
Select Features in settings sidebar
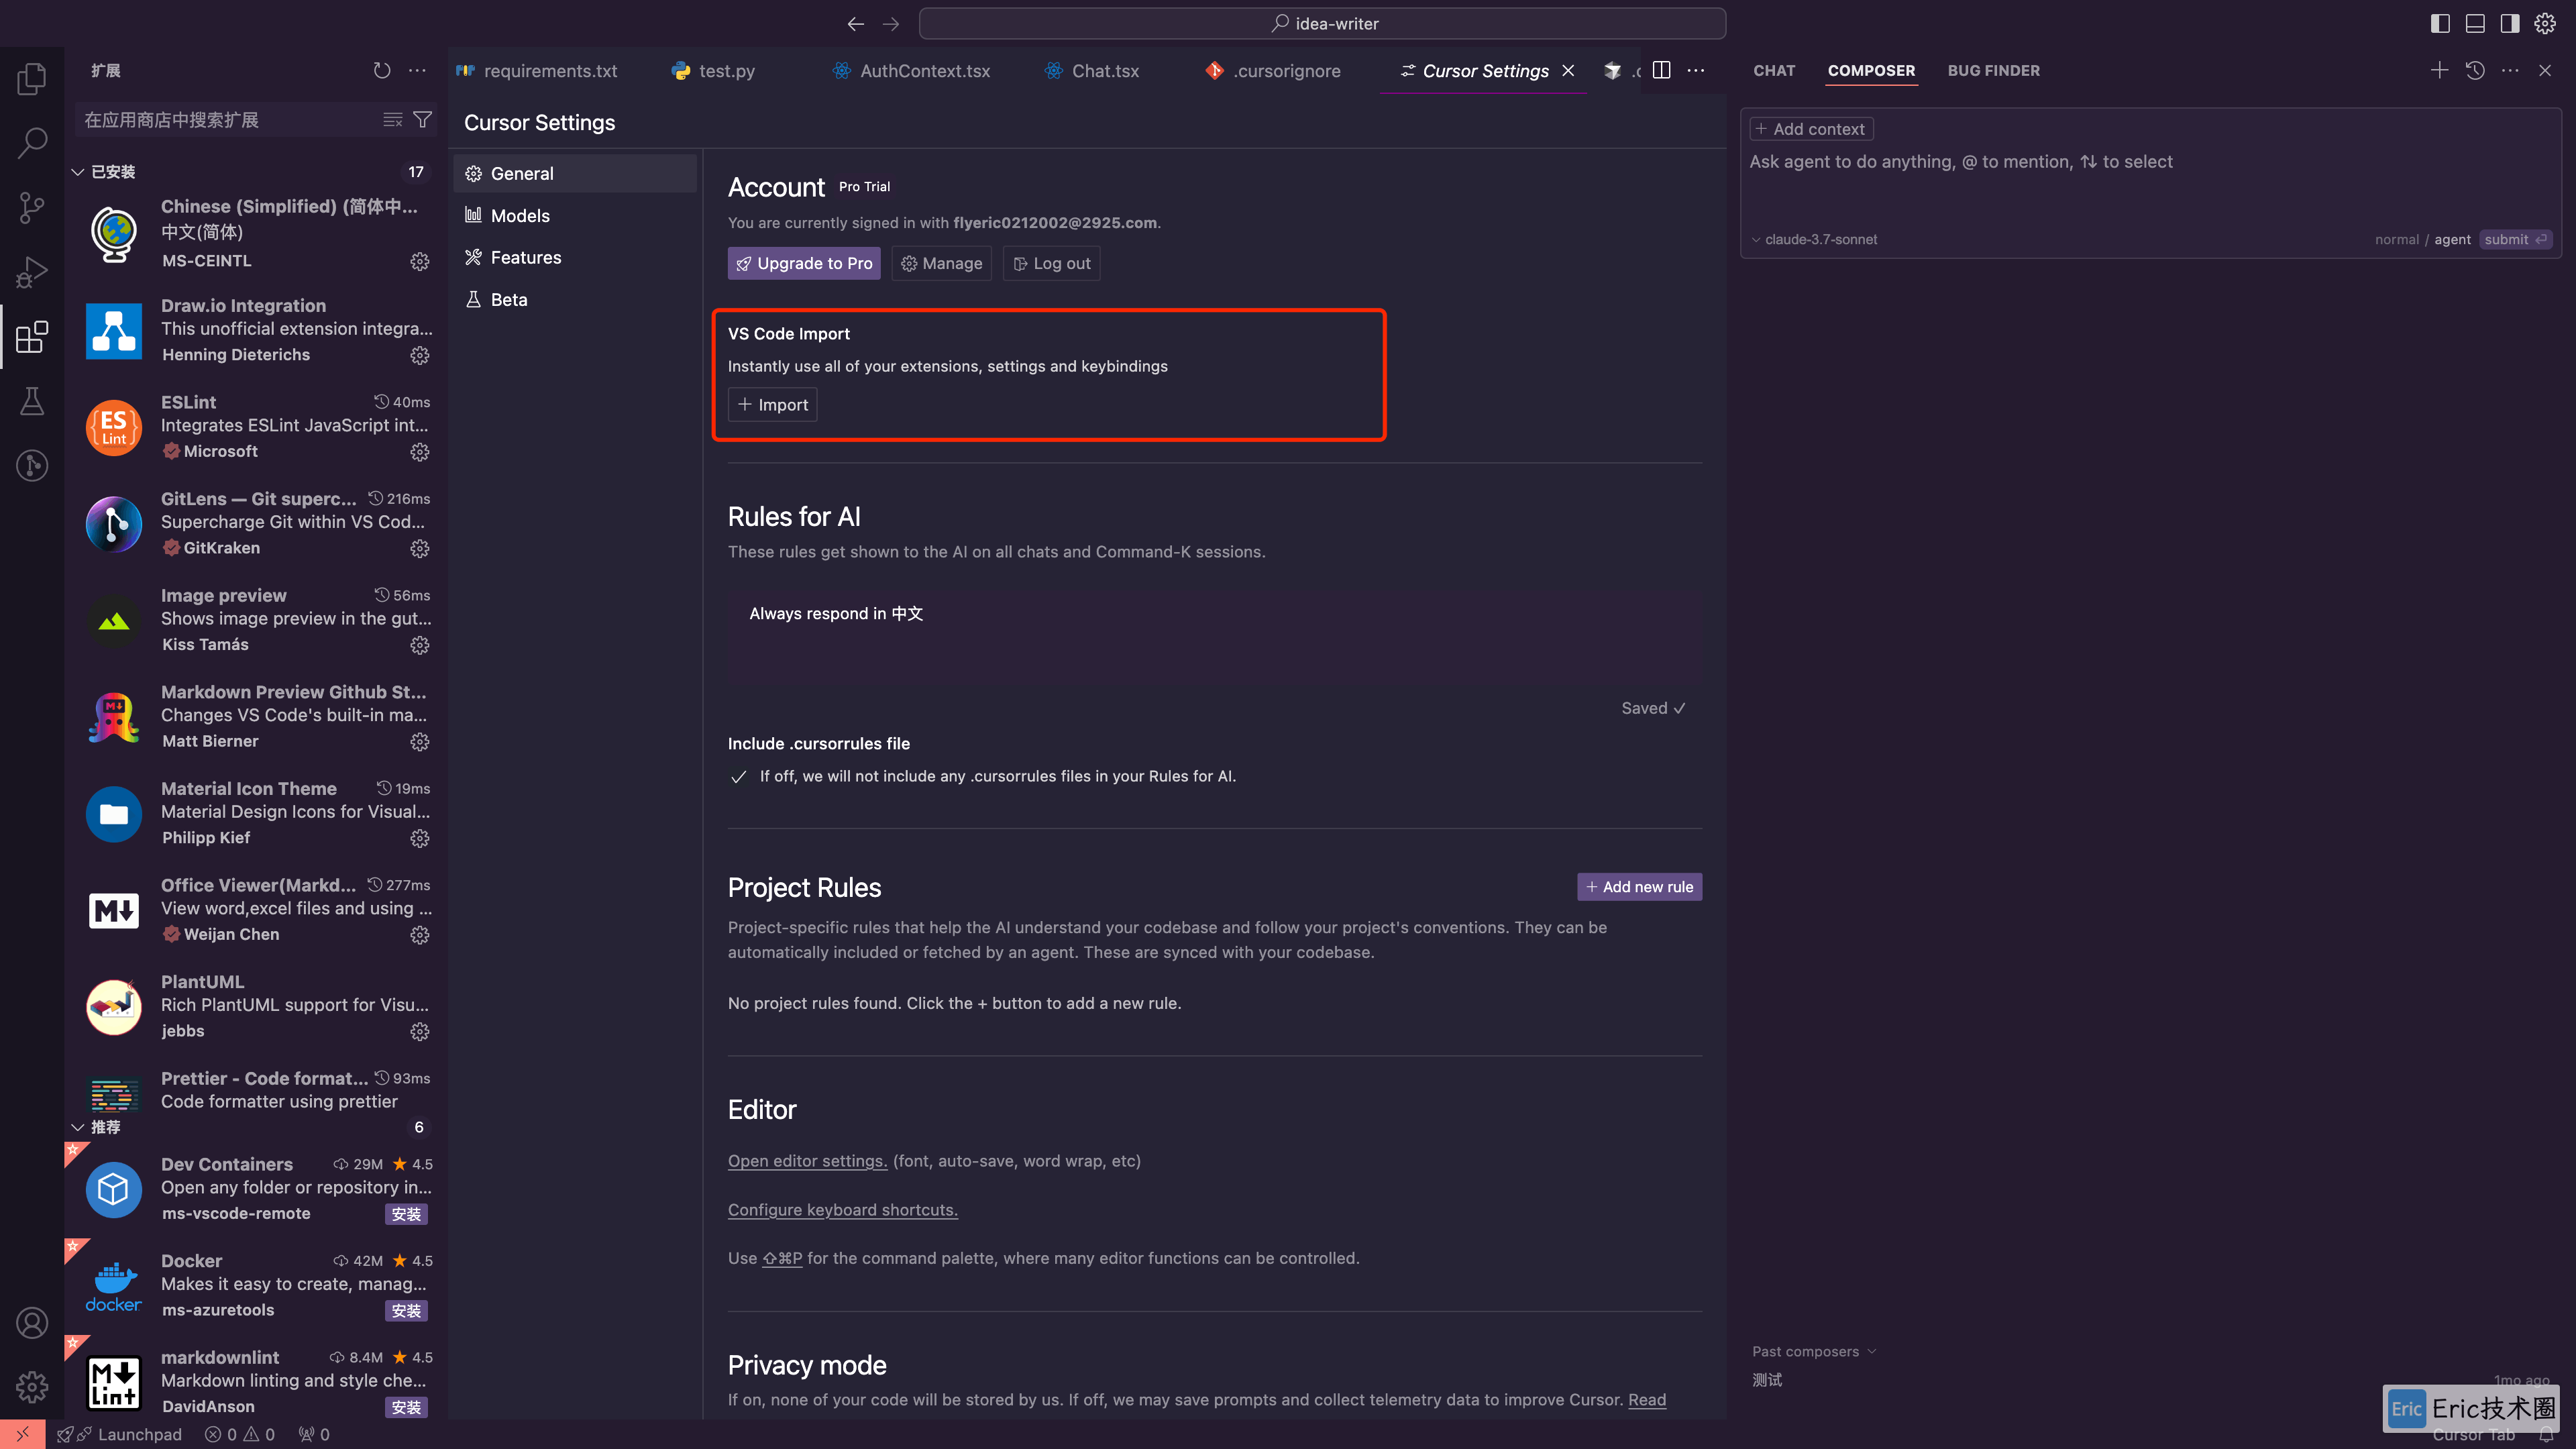(575, 257)
